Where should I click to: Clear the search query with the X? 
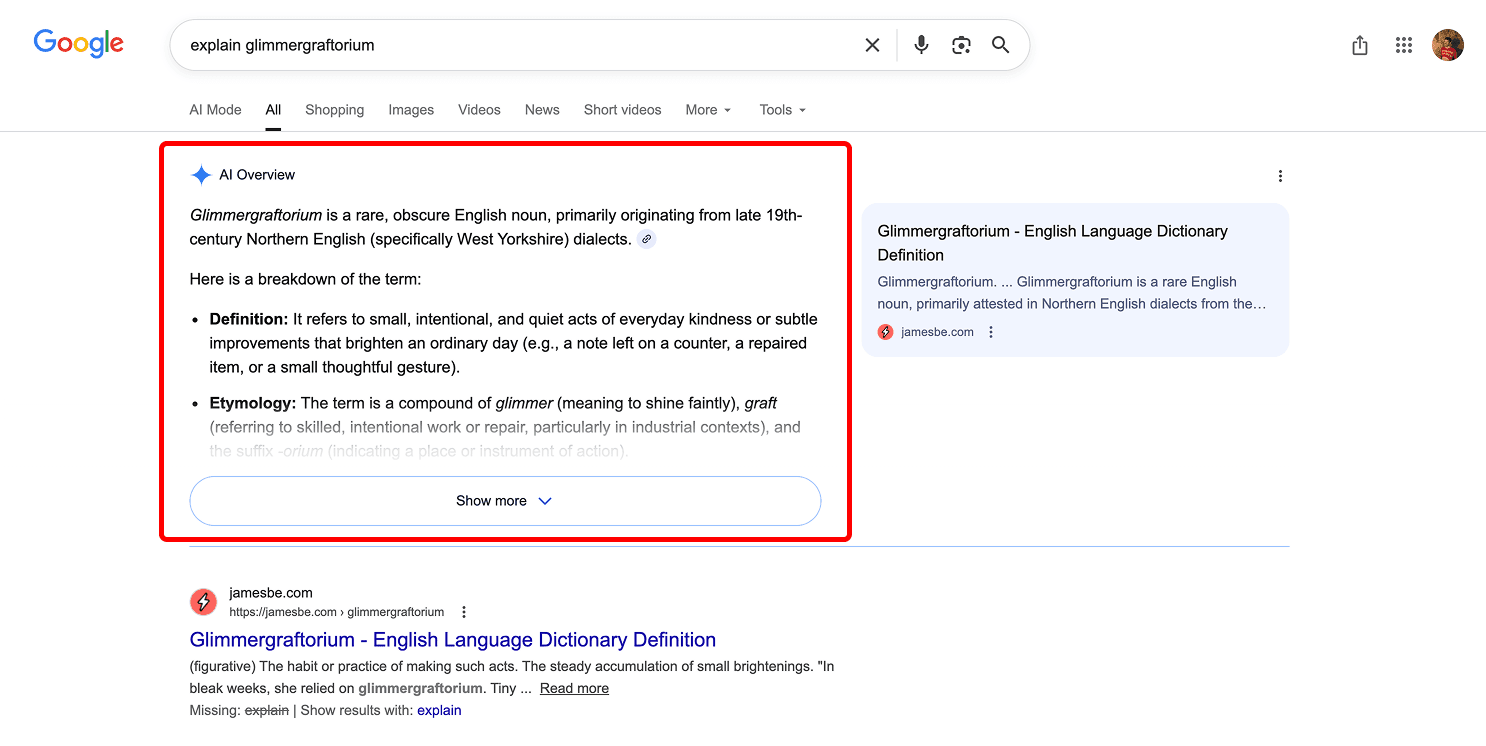point(872,45)
